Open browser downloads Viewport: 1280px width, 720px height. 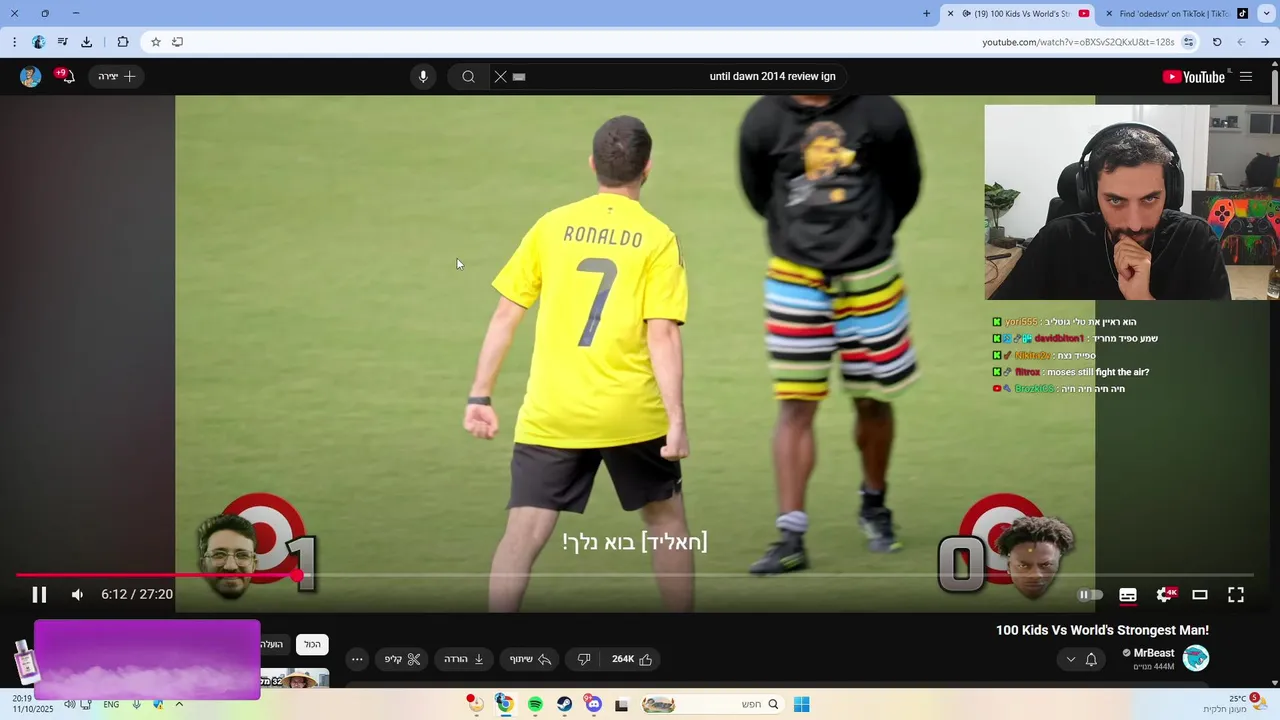point(87,42)
